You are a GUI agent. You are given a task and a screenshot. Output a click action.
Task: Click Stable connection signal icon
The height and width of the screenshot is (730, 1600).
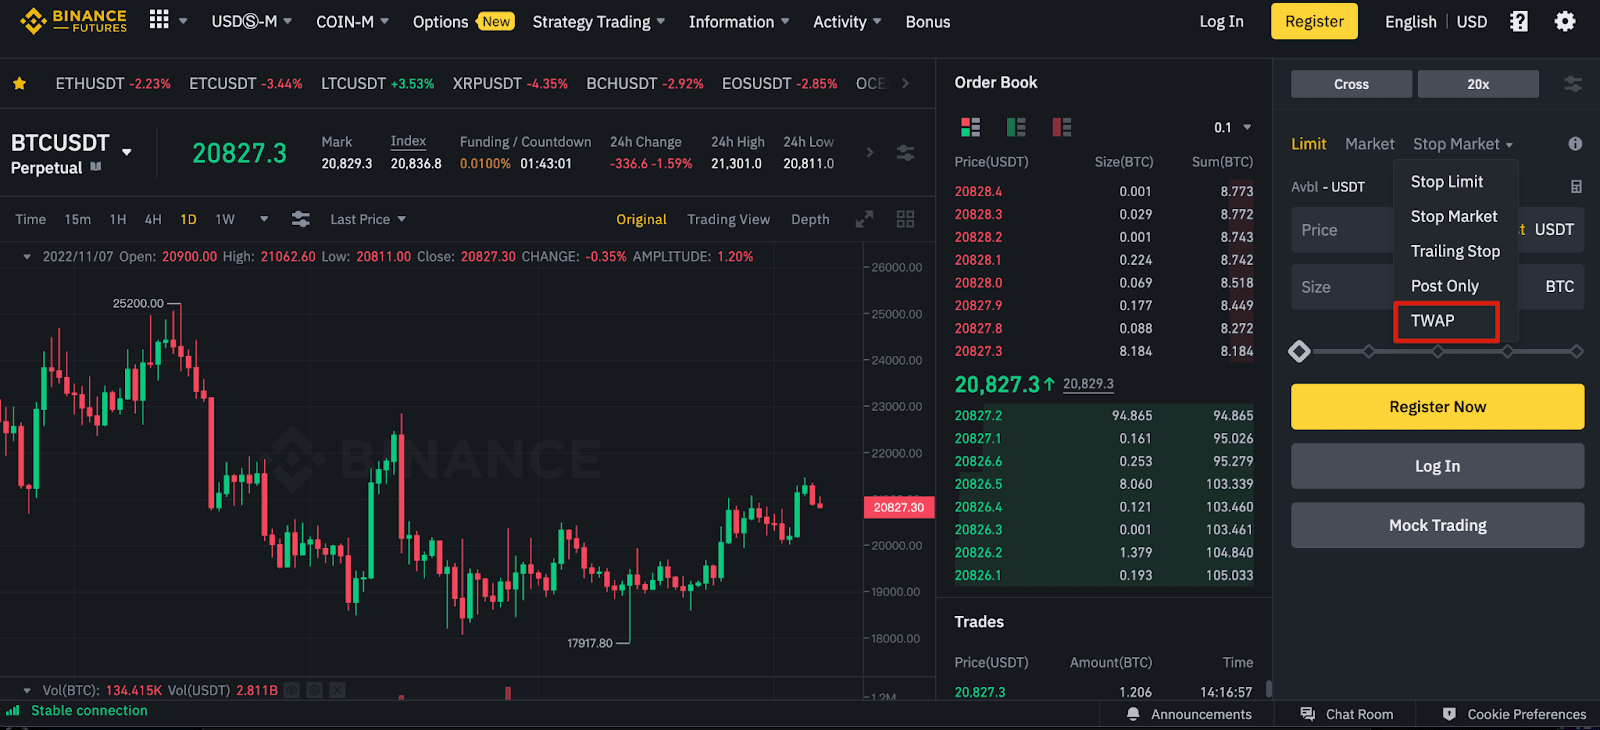pos(13,711)
